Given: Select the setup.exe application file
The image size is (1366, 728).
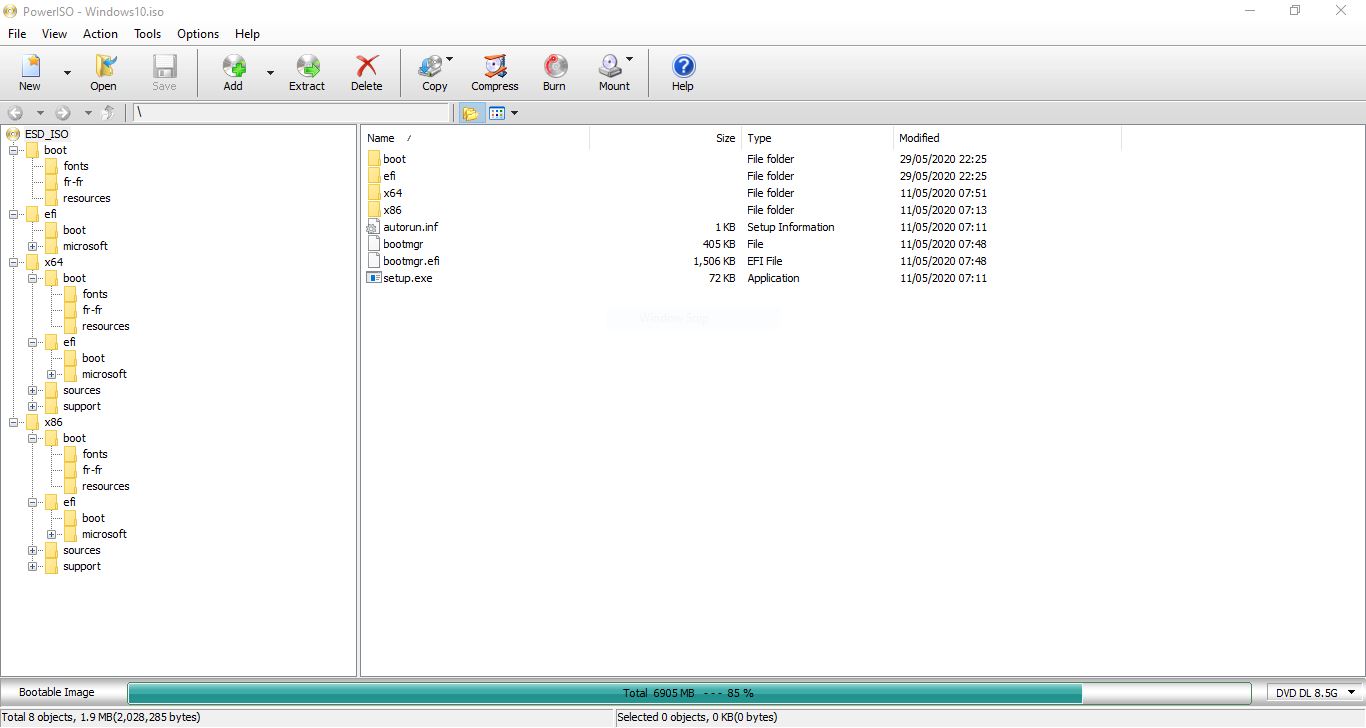Looking at the screenshot, I should [x=407, y=278].
